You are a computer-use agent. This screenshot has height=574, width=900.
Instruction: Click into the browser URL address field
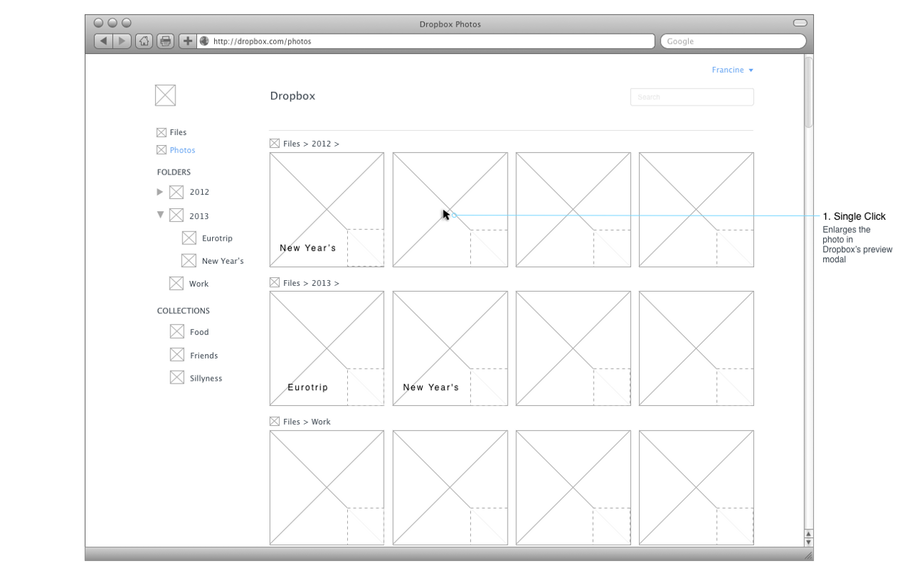pyautogui.click(x=426, y=41)
